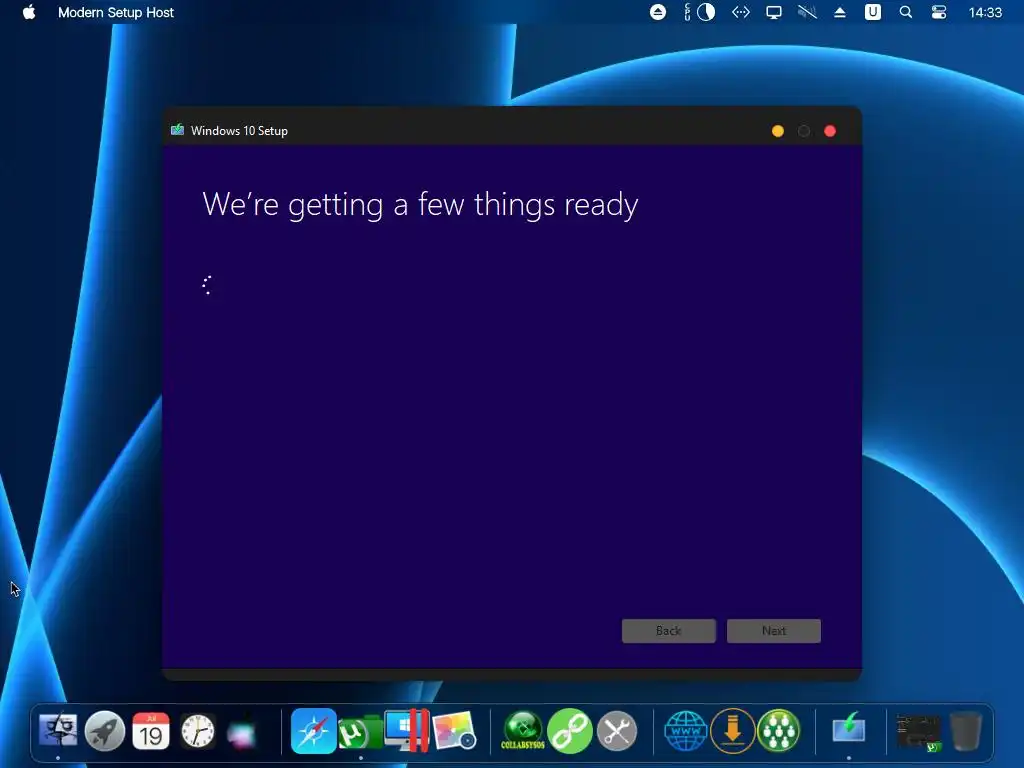Launch Safari compass from the dock
Image resolution: width=1024 pixels, height=768 pixels.
[x=313, y=731]
